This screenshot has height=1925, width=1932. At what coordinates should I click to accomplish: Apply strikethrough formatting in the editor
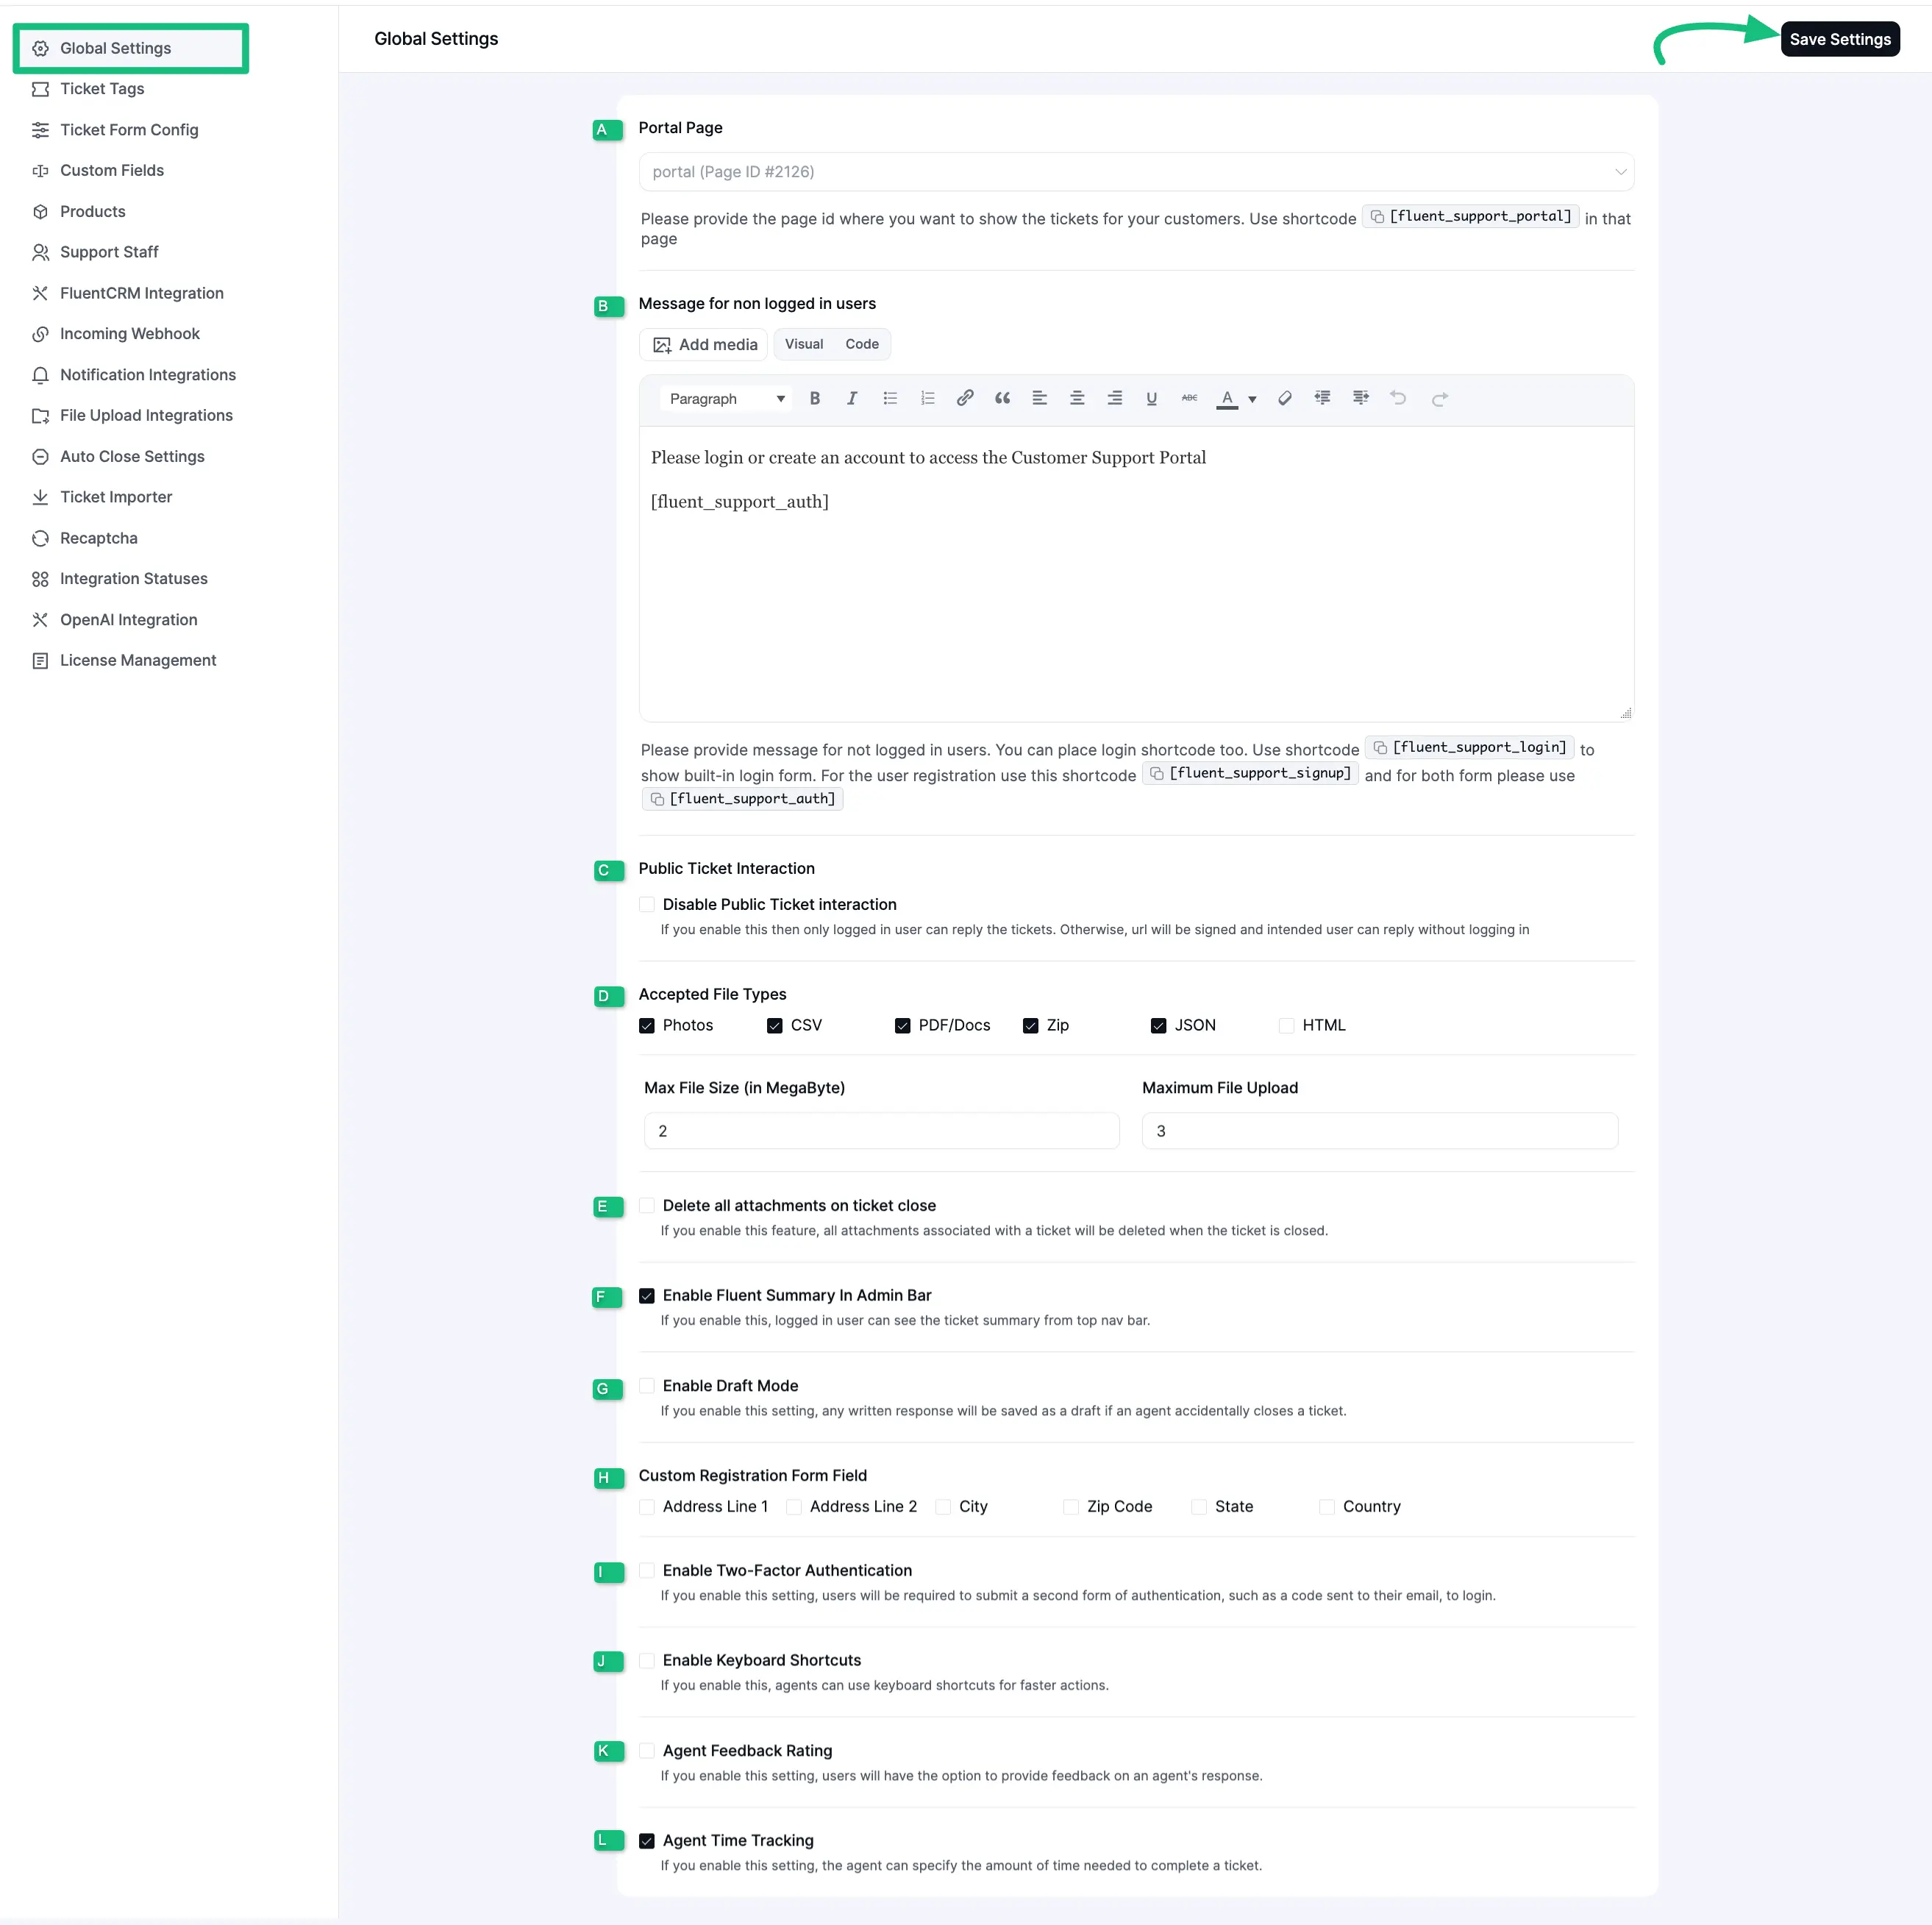[x=1188, y=398]
